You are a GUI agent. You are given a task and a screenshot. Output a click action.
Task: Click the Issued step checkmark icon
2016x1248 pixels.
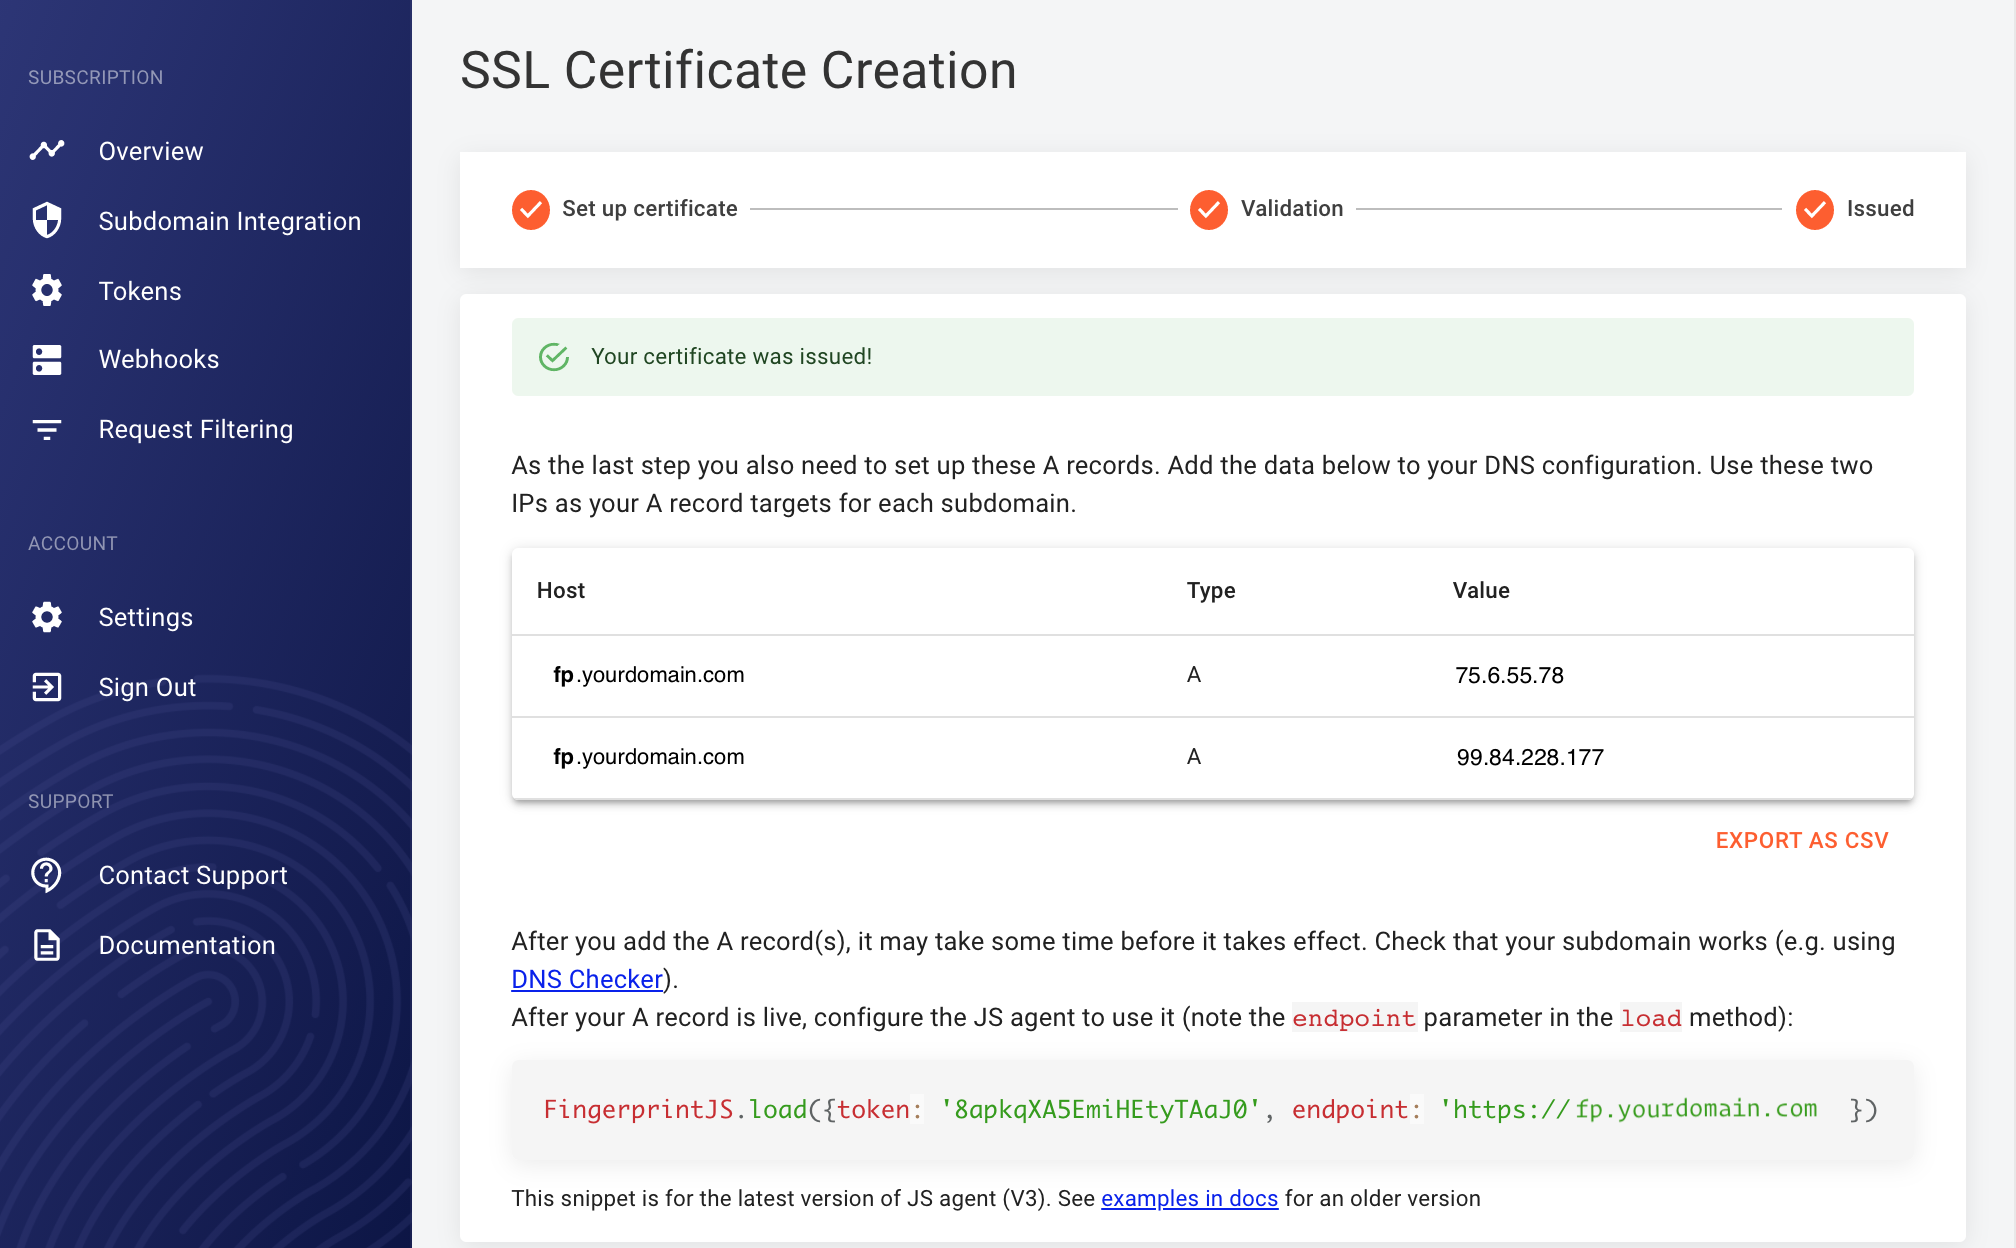point(1815,209)
